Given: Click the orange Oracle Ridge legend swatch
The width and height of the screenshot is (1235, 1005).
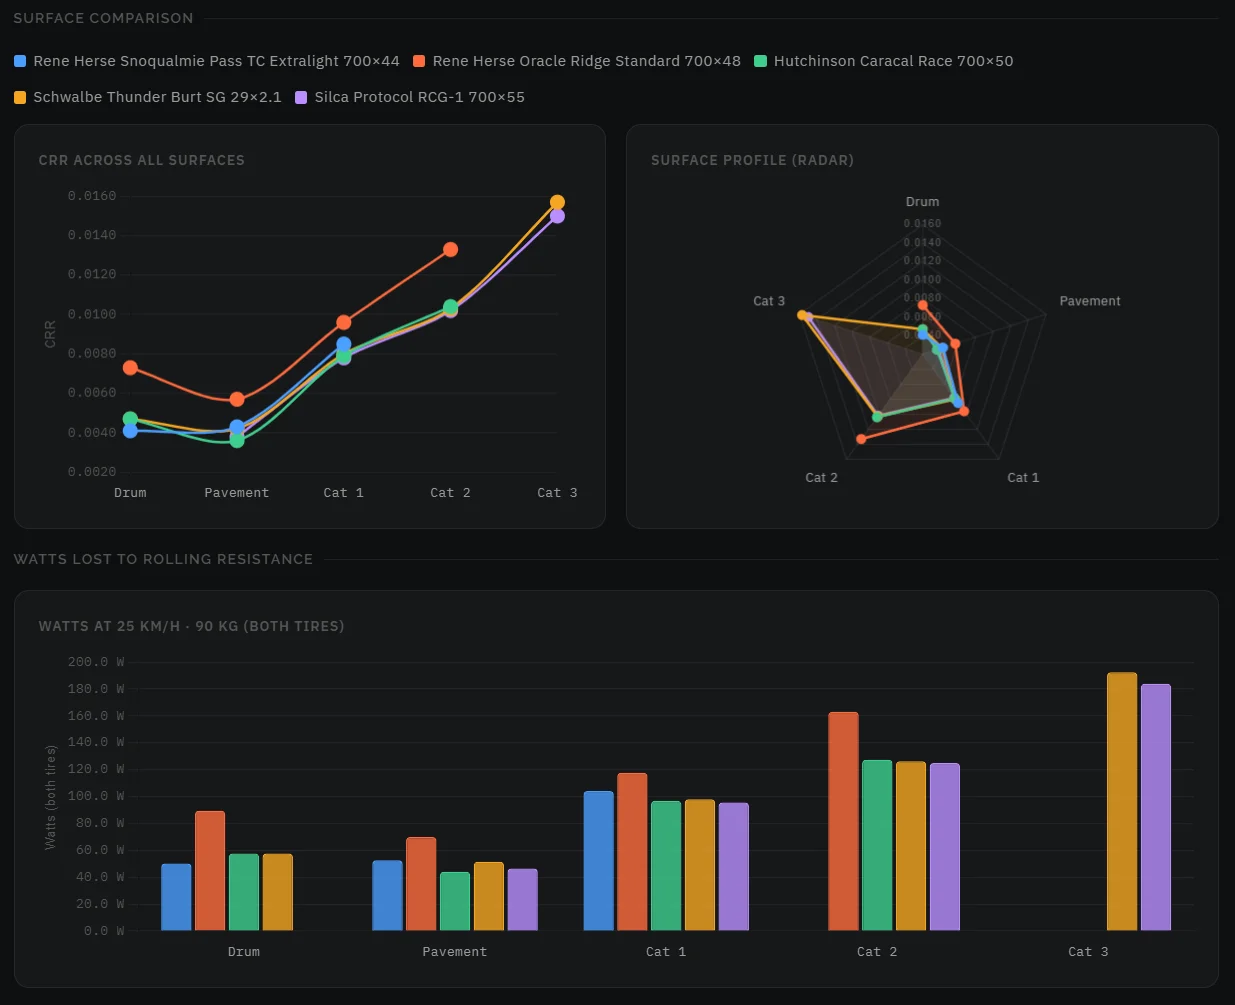Looking at the screenshot, I should point(419,61).
